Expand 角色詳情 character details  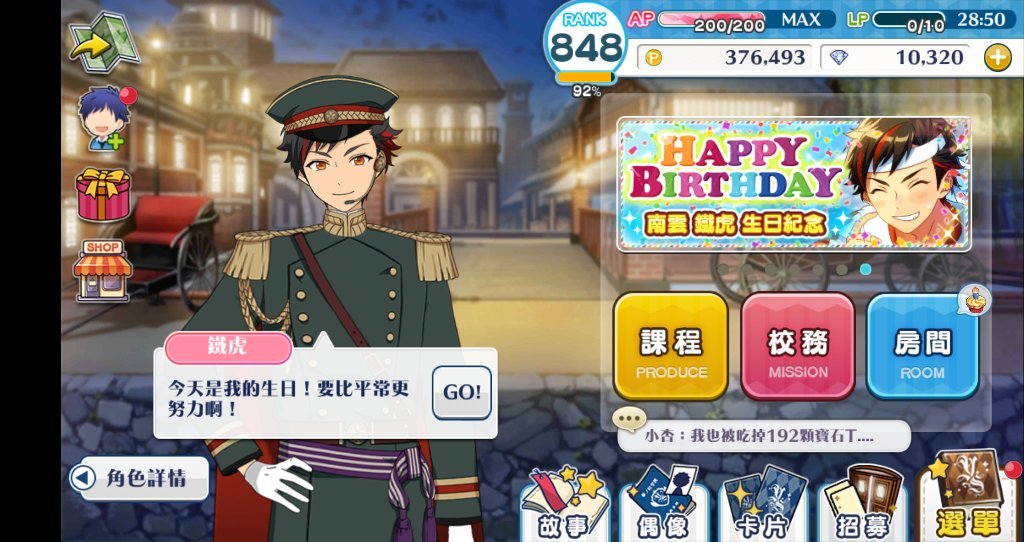139,478
